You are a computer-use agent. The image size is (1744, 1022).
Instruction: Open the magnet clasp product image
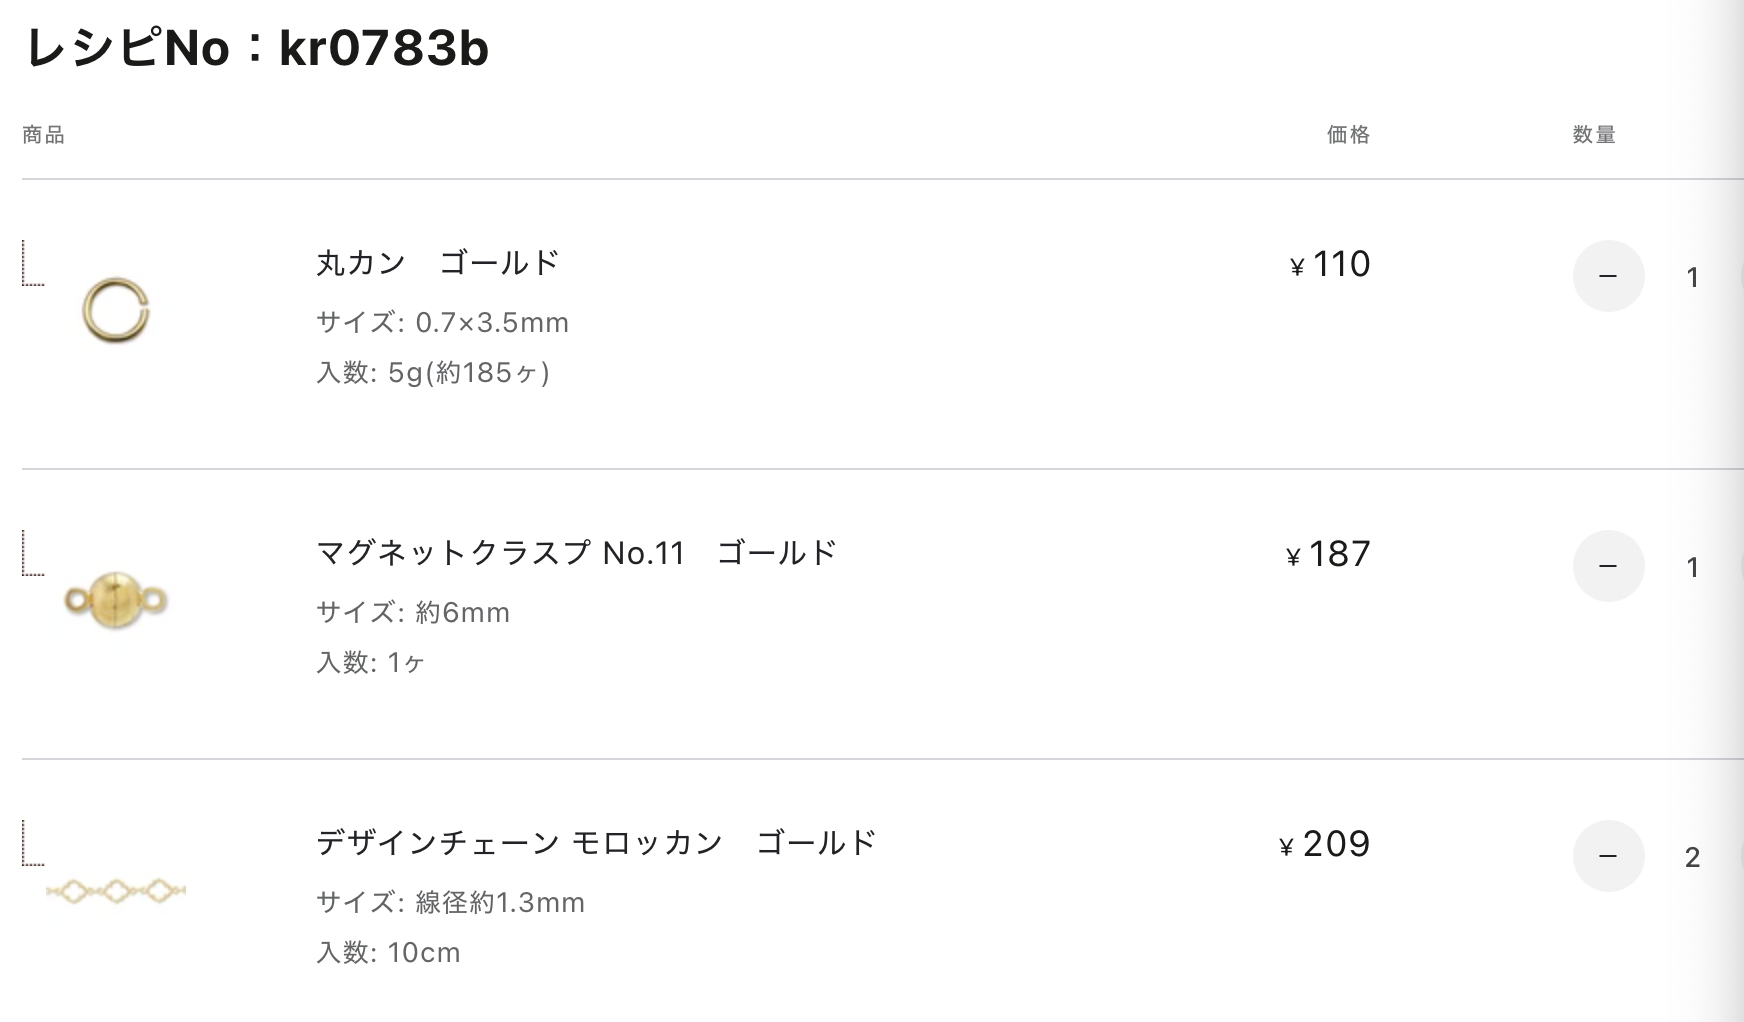pyautogui.click(x=116, y=601)
